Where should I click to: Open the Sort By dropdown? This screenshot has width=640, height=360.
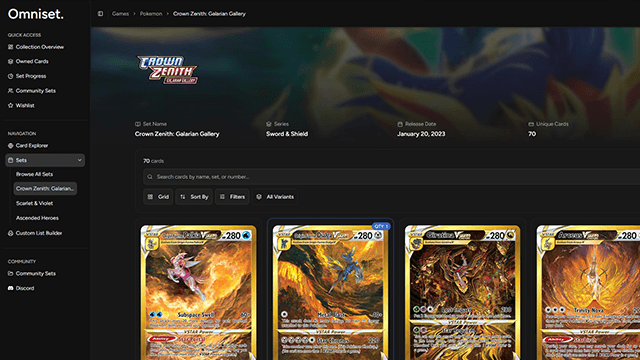pos(194,197)
